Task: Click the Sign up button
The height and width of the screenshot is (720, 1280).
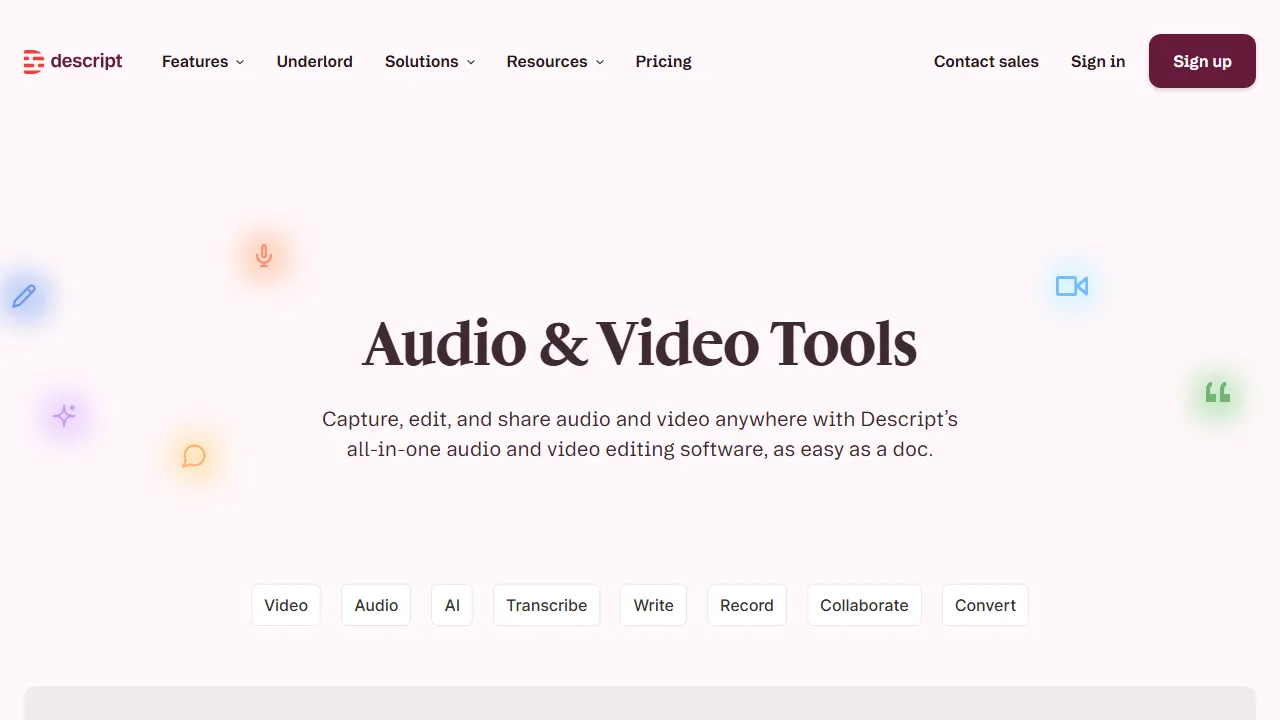Action: tap(1202, 61)
